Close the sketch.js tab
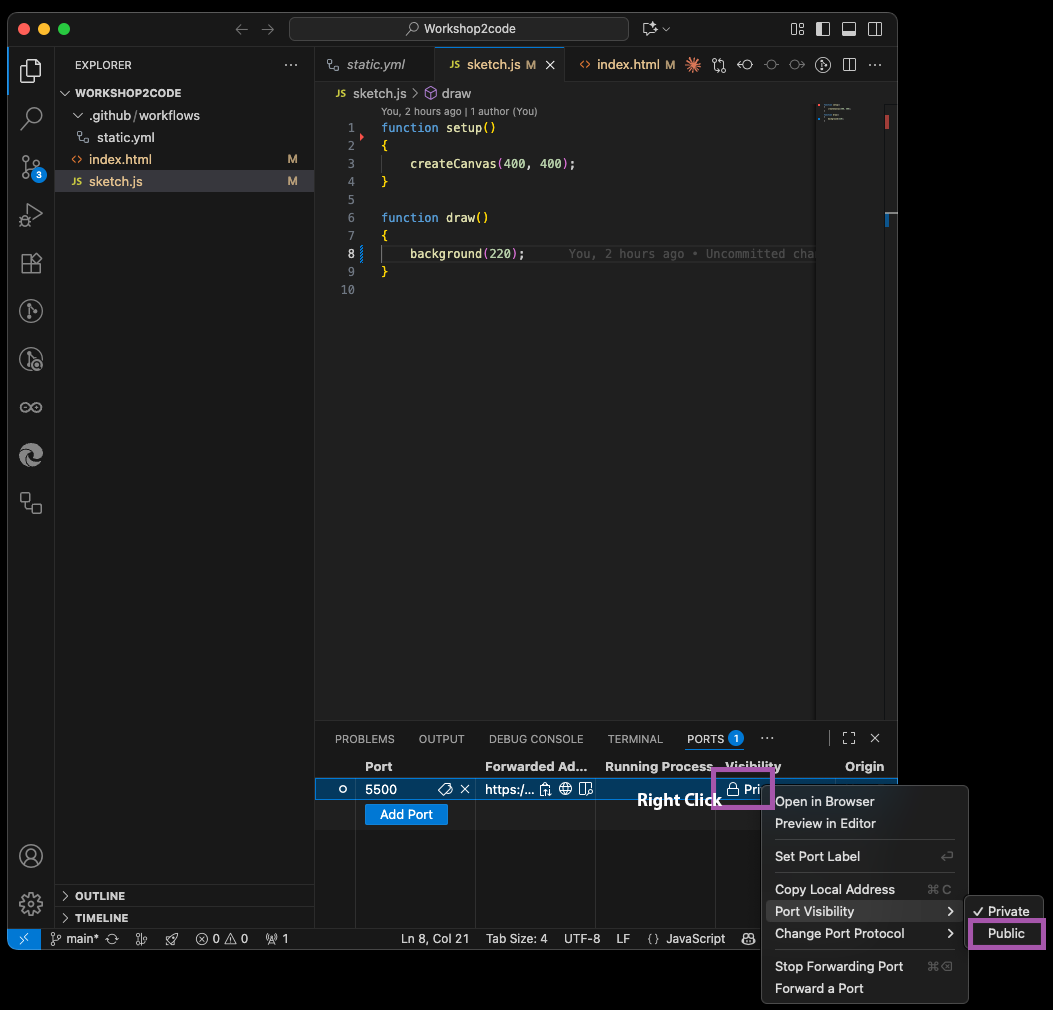1053x1010 pixels. 550,64
